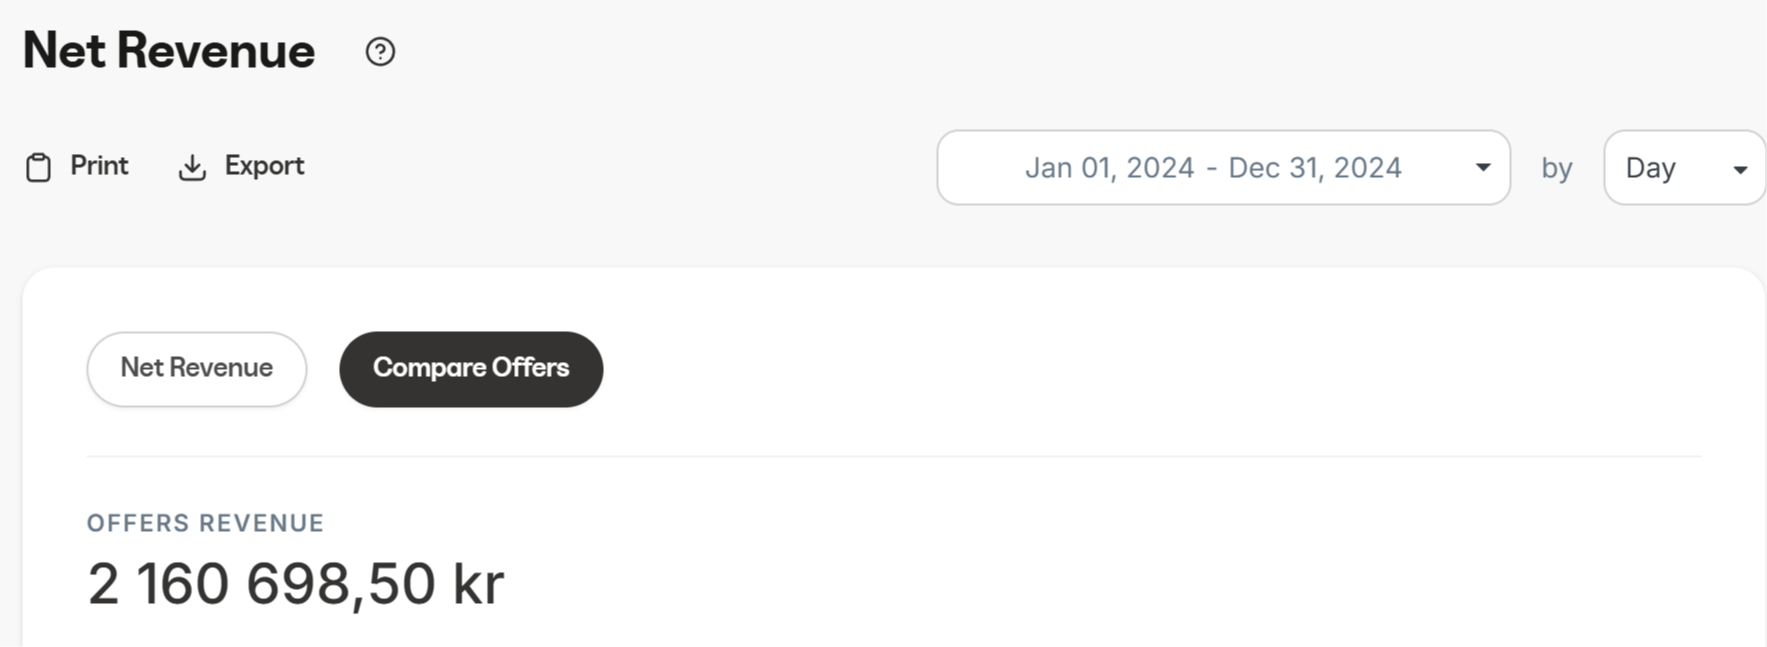The width and height of the screenshot is (1767, 647).
Task: Click the divider line under the tabs
Action: pyautogui.click(x=894, y=457)
